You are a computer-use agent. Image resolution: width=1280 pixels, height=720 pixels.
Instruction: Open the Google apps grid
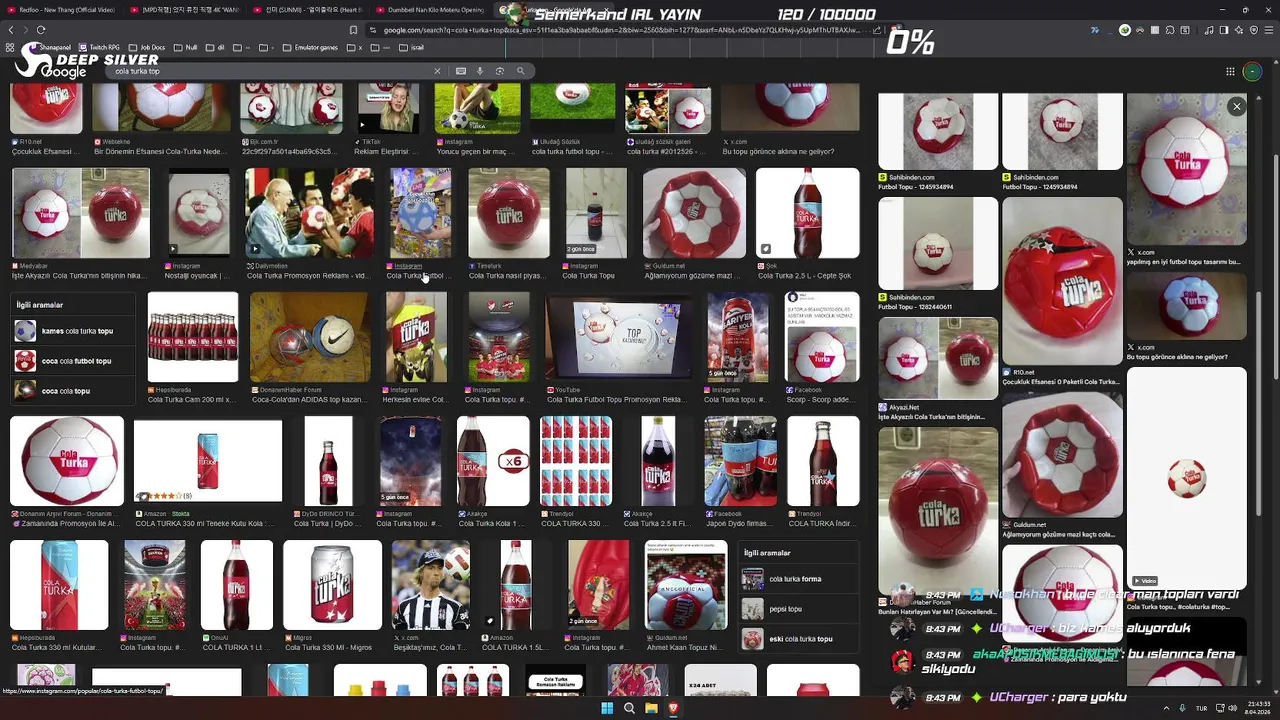(1230, 71)
